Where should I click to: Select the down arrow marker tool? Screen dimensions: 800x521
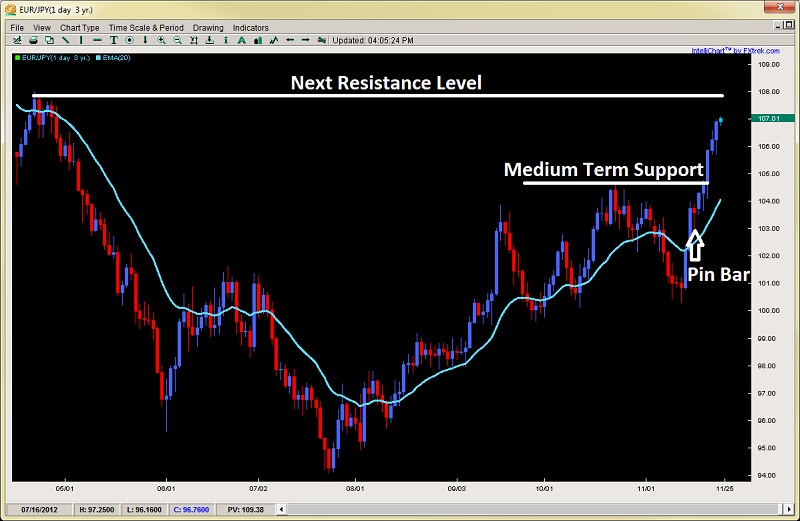click(145, 40)
